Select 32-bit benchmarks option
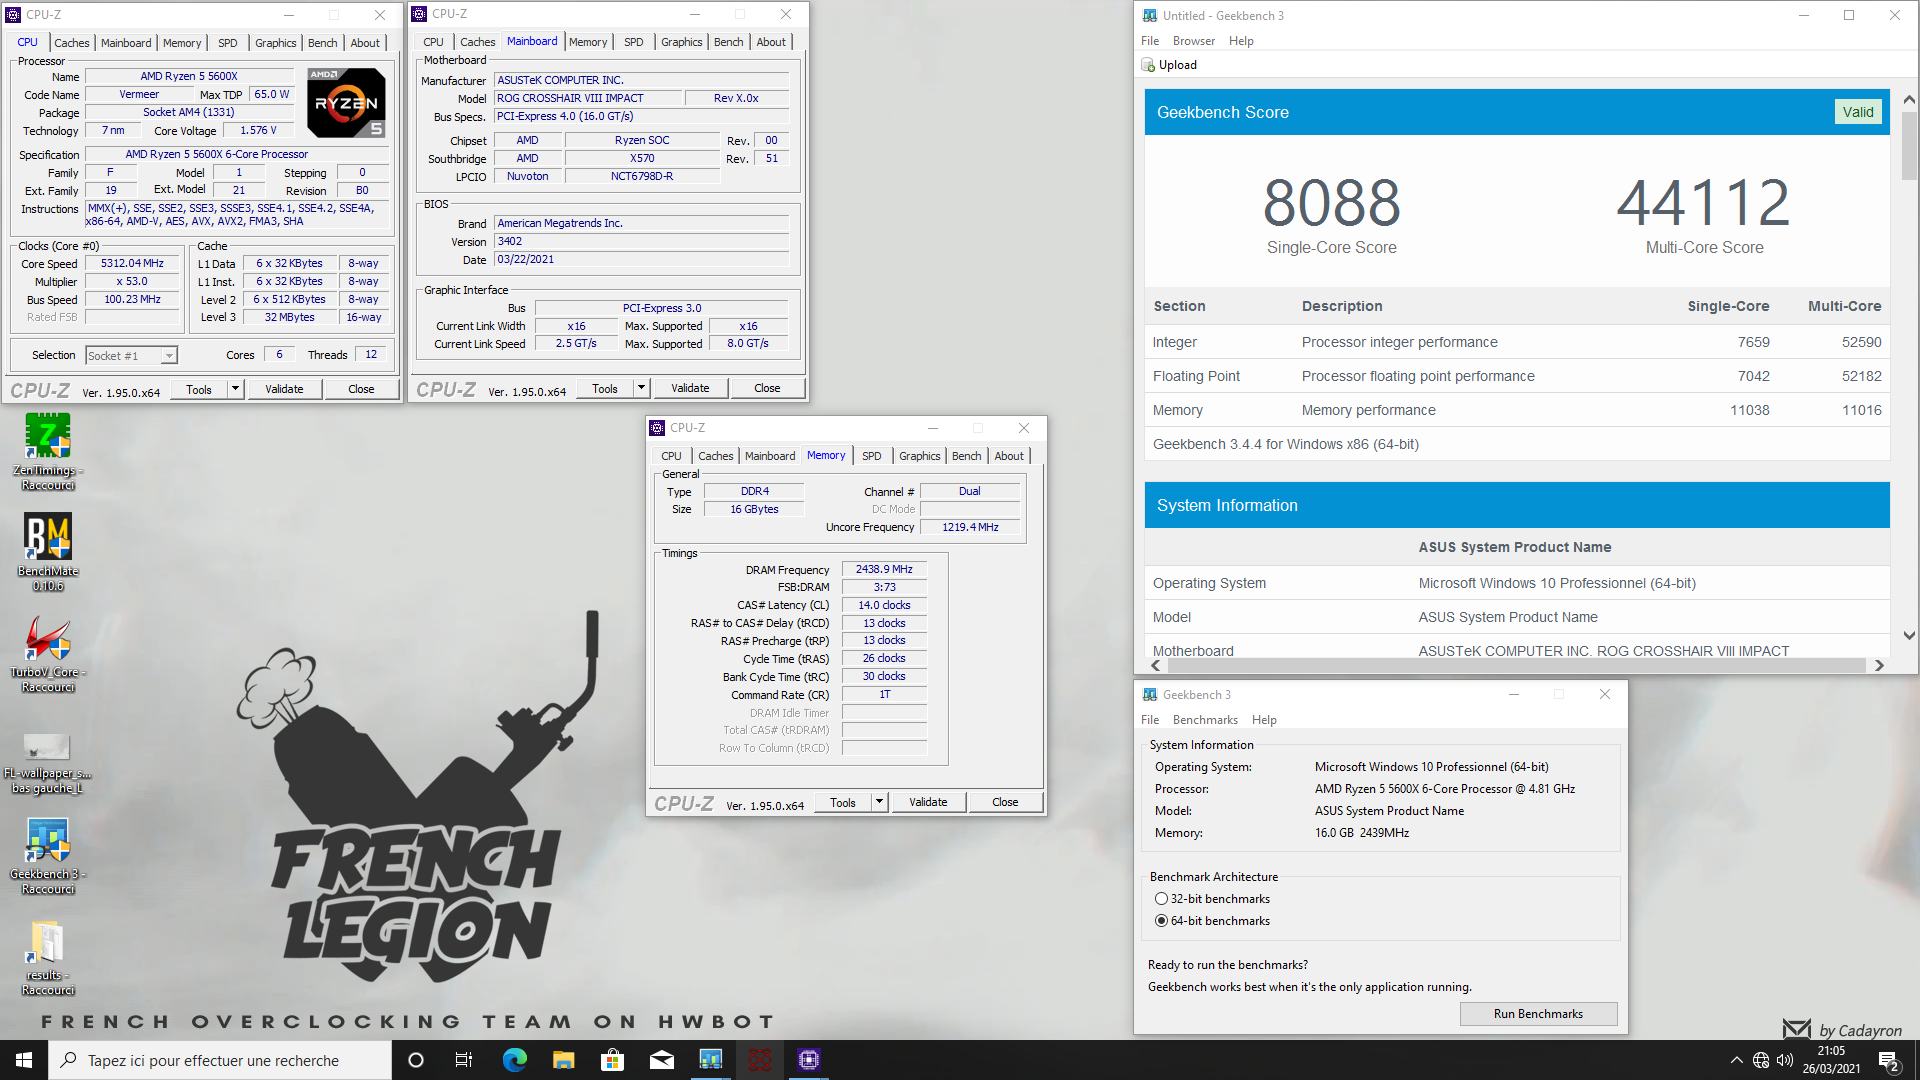 (1212, 899)
